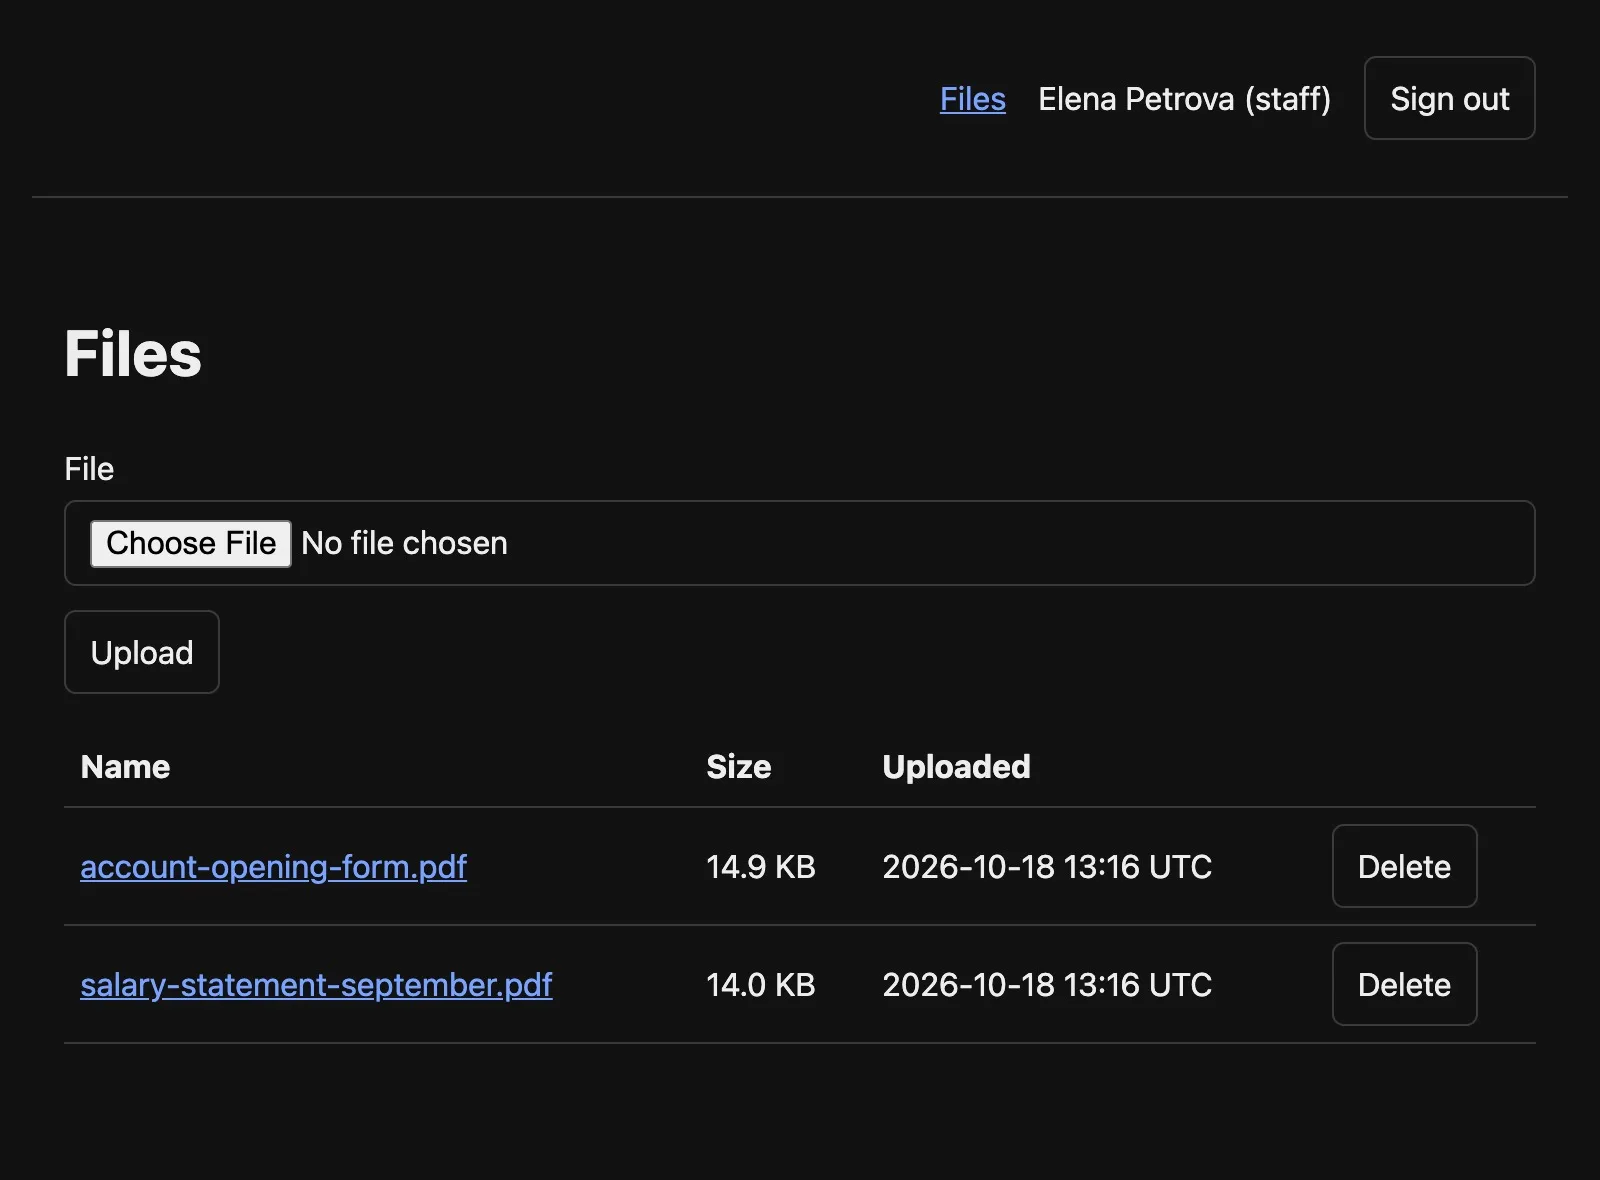Select the 14.0 KB size cell
Image resolution: width=1600 pixels, height=1180 pixels.
760,984
